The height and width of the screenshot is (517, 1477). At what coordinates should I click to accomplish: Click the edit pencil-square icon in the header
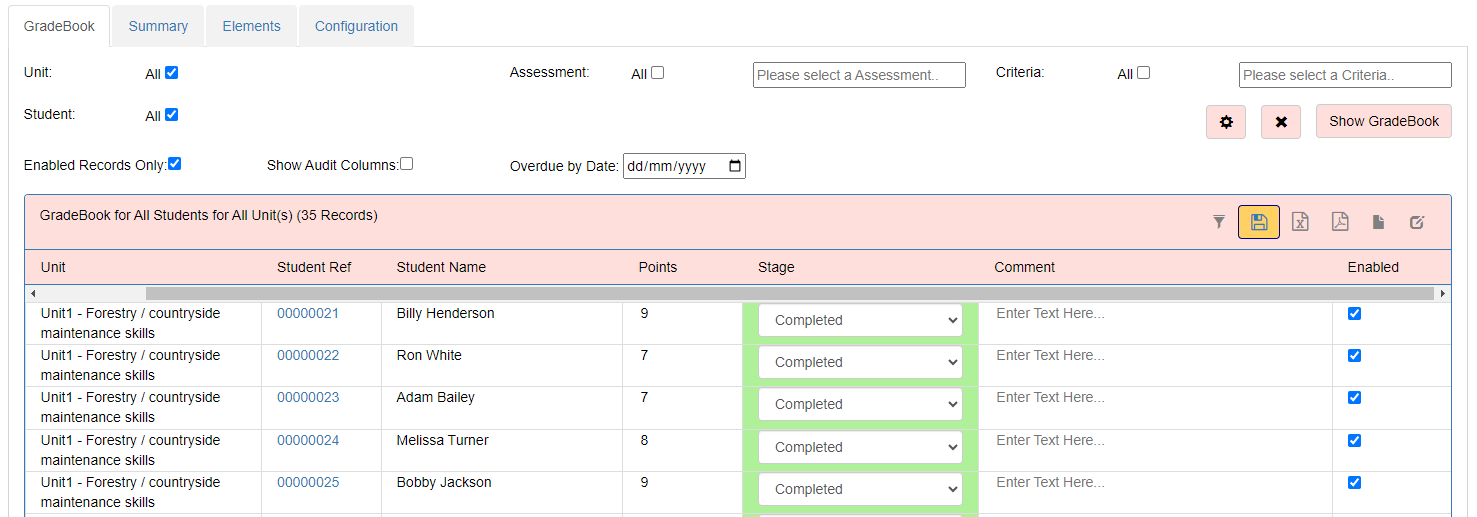pos(1417,222)
